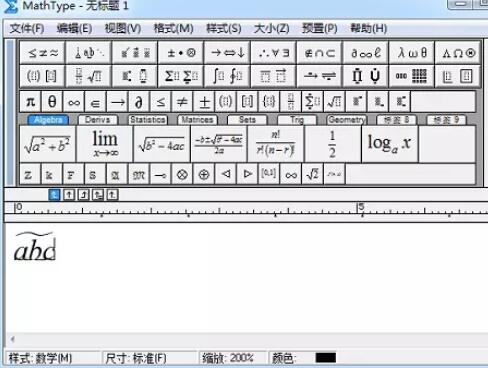Insert the partial derivative symbol
The height and width of the screenshot is (368, 488).
tap(139, 102)
